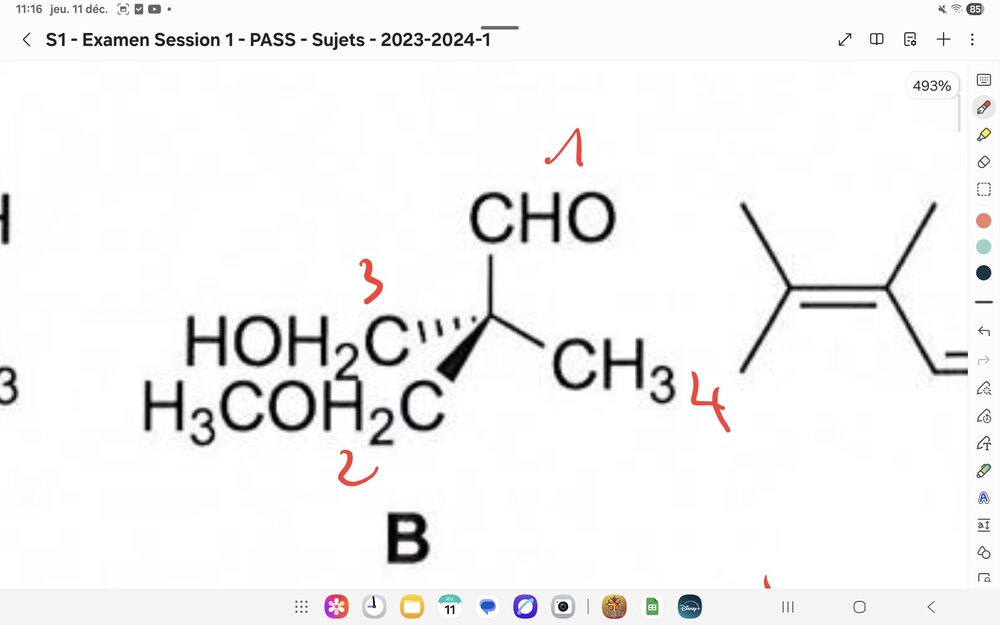Enter fullscreen with the expand arrows
The height and width of the screenshot is (625, 1000).
point(845,39)
